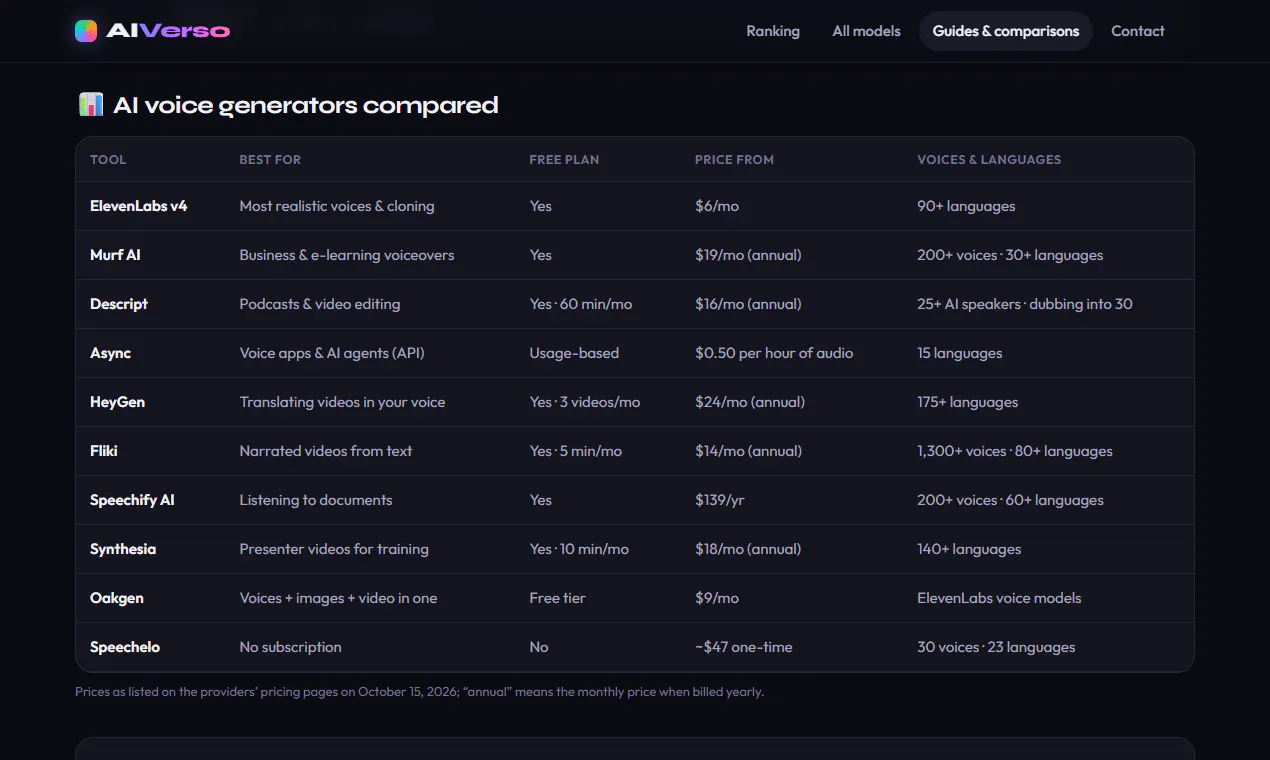This screenshot has height=760, width=1270.
Task: Select the Async tool name
Action: (x=110, y=353)
